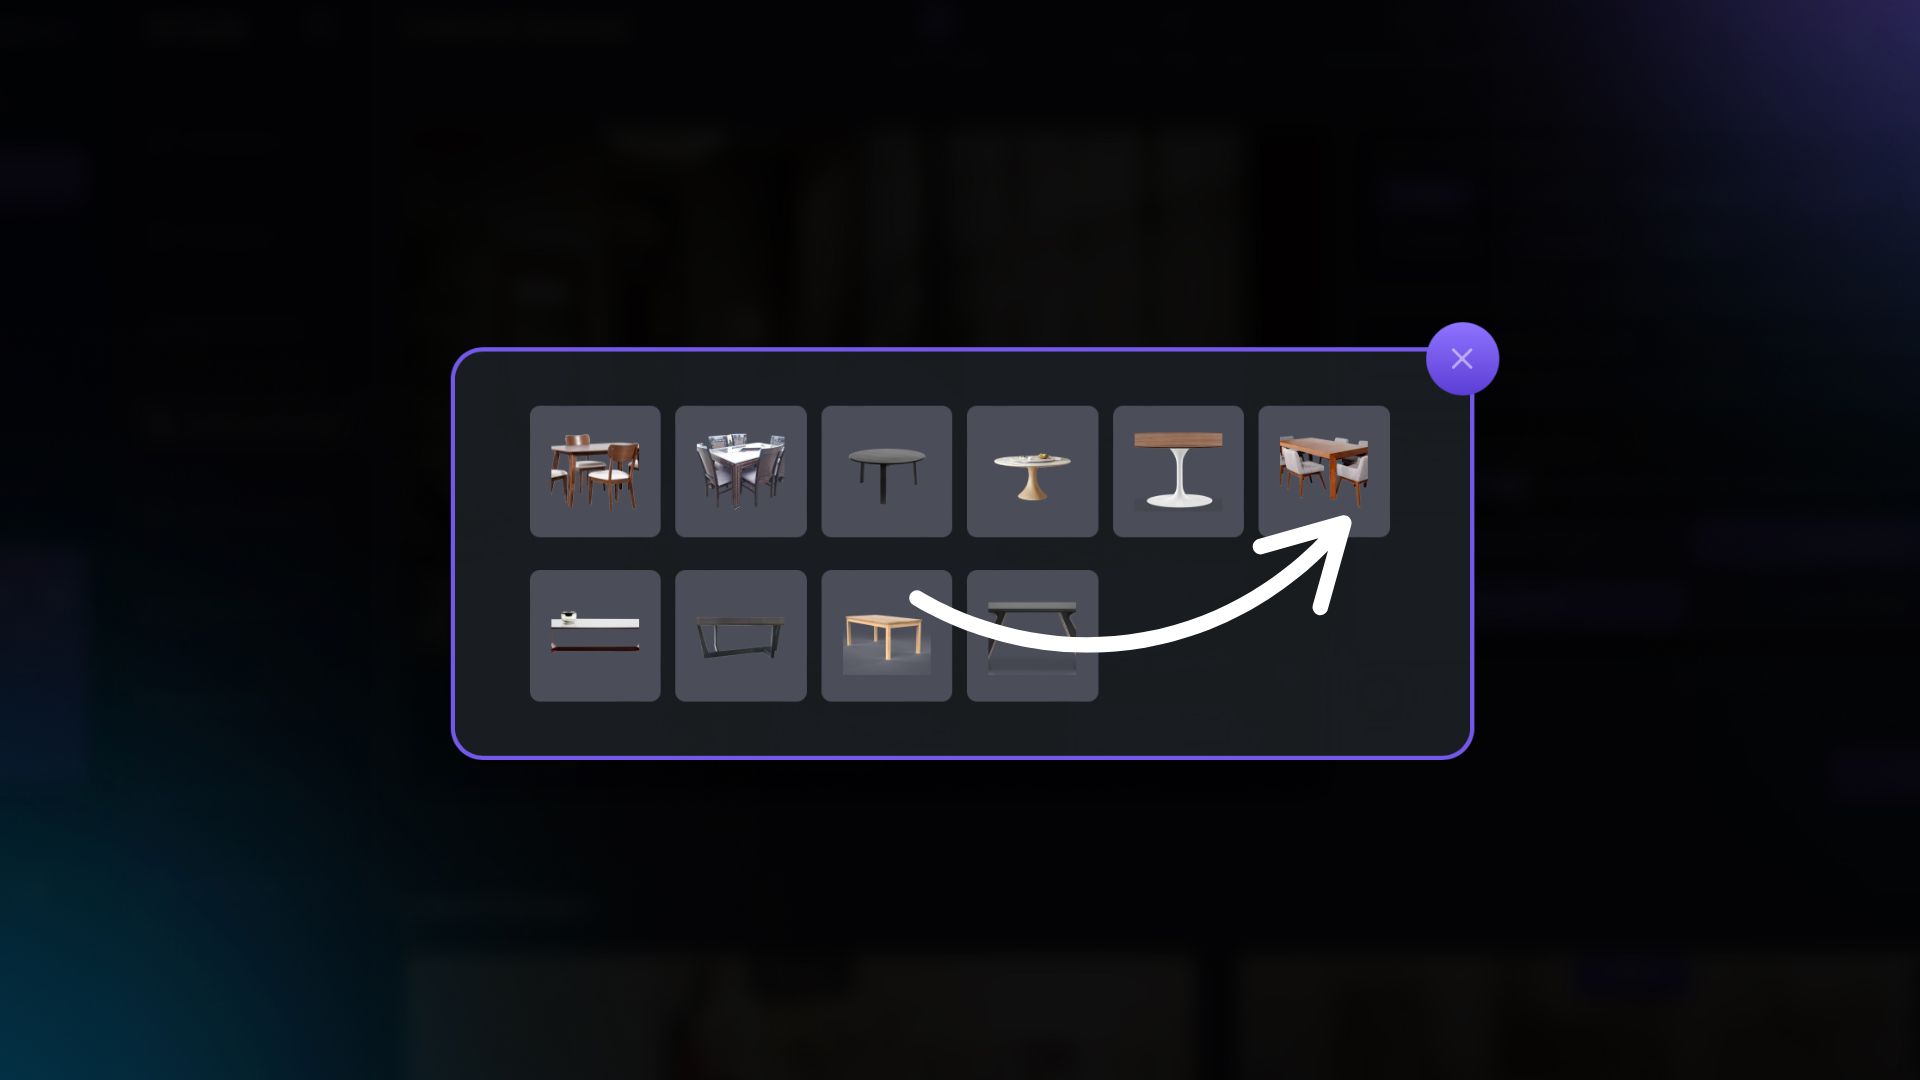Select dark gray table with angled legs
The width and height of the screenshot is (1920, 1080).
(x=1032, y=636)
